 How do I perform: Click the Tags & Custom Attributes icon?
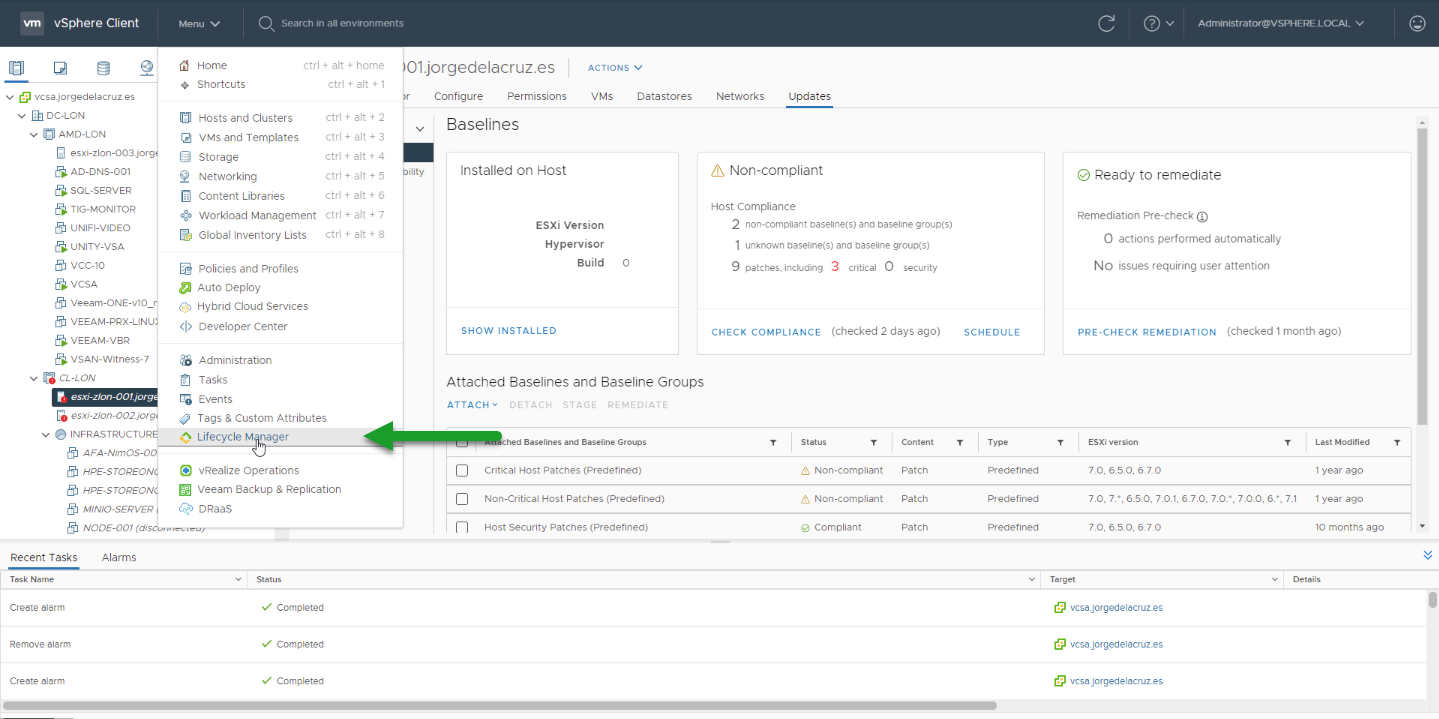click(185, 418)
